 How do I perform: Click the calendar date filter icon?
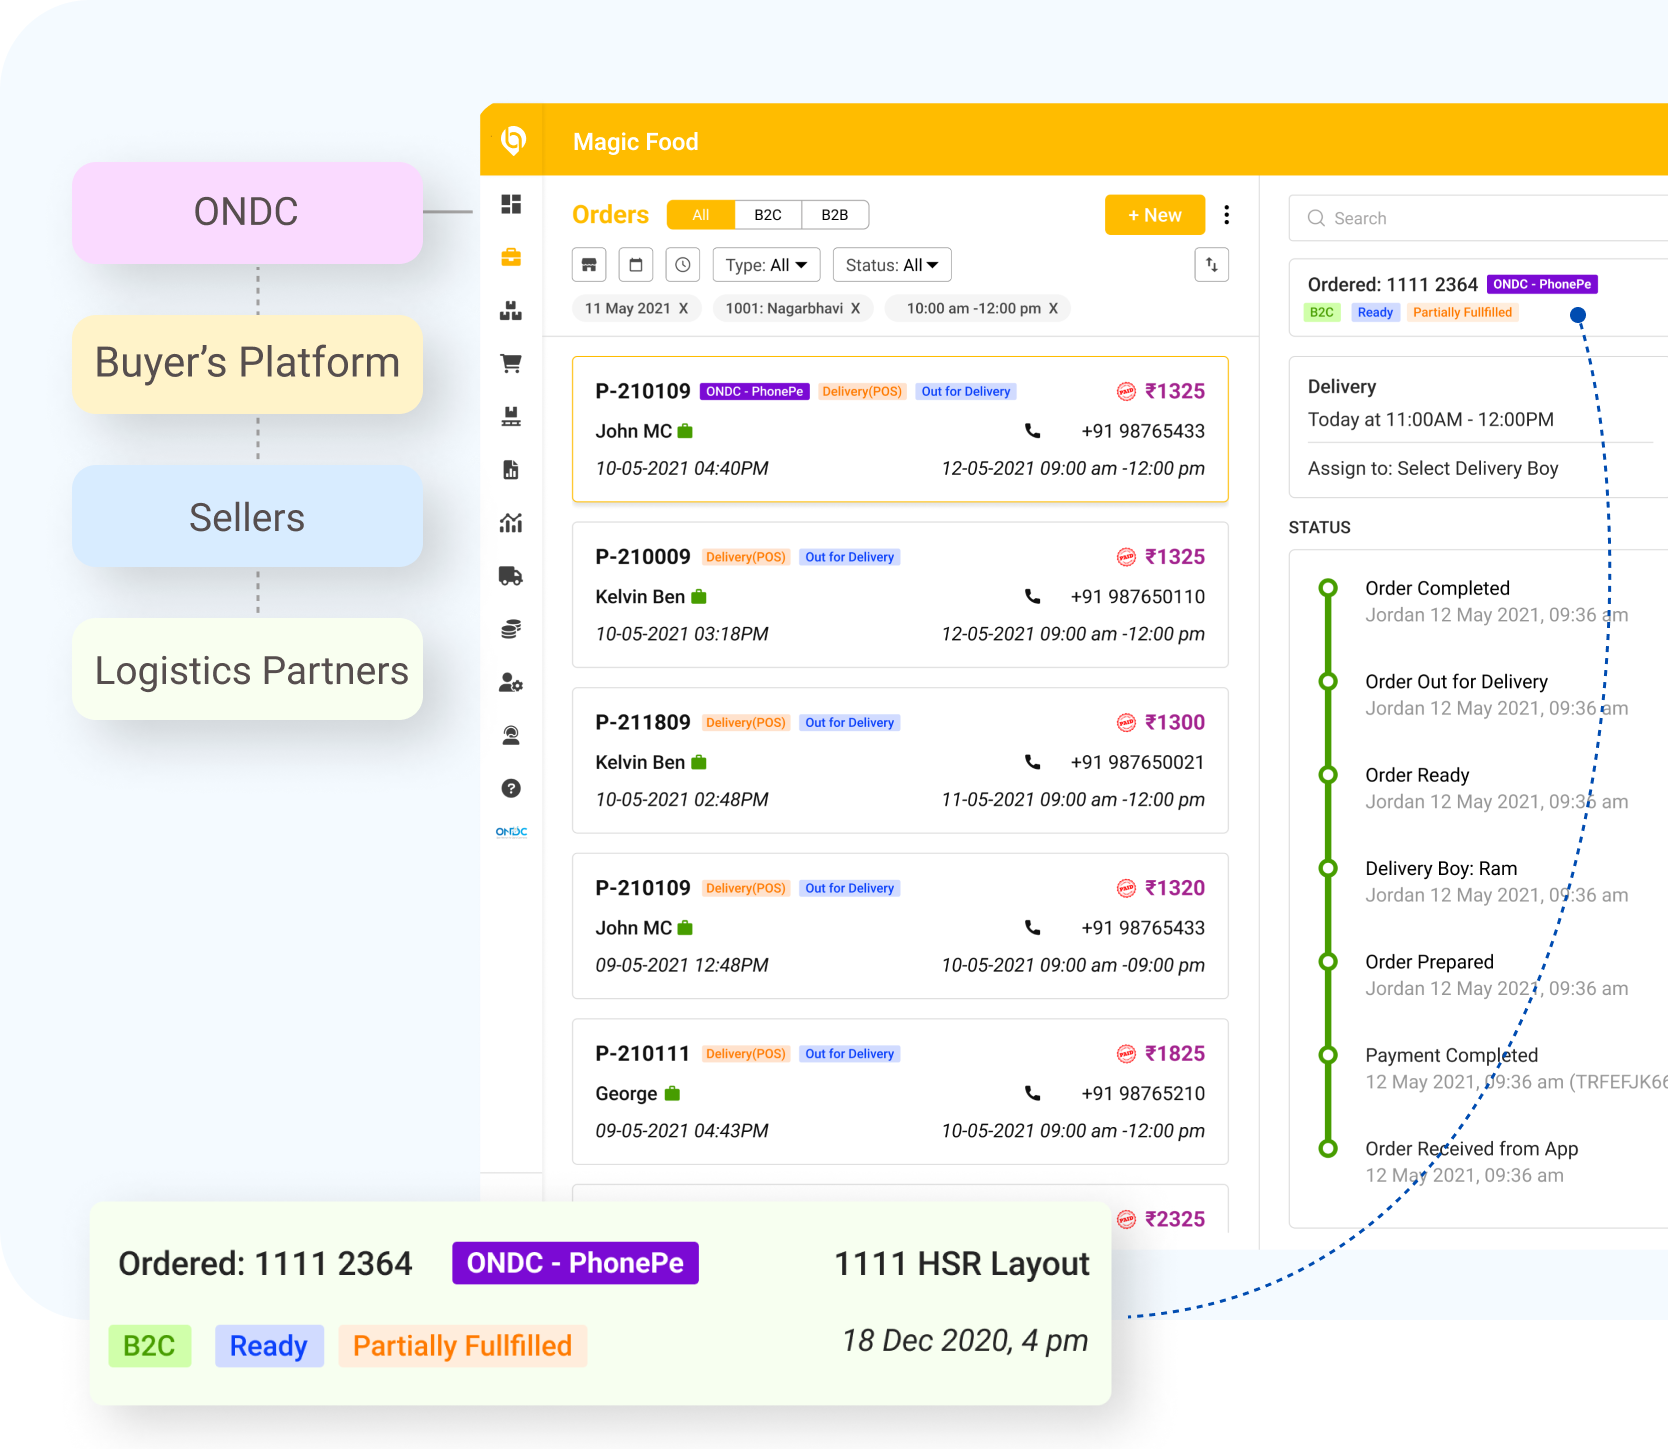[636, 265]
